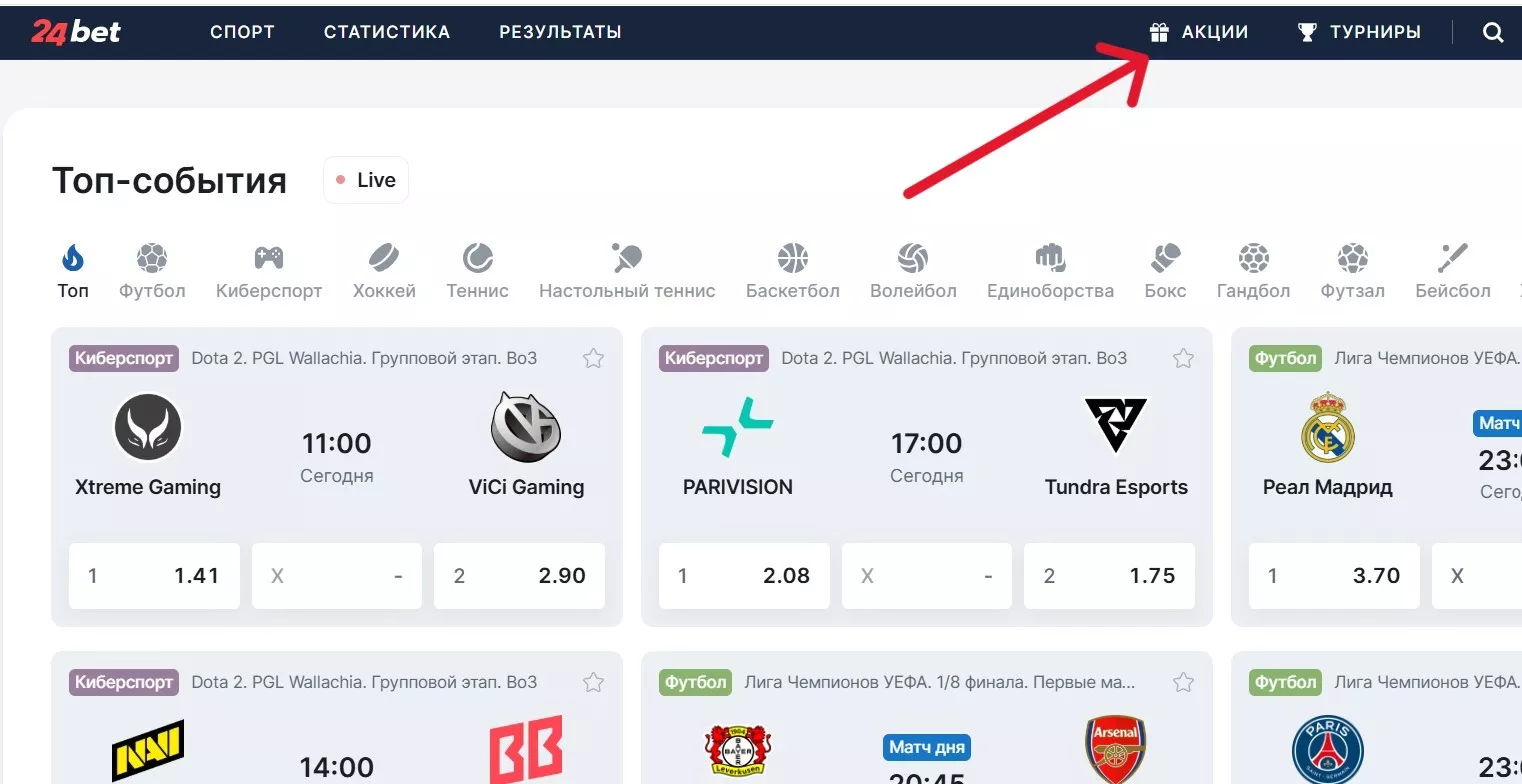Viewport: 1522px width, 784px height.
Task: Click the 24bet logo
Action: pyautogui.click(x=76, y=32)
